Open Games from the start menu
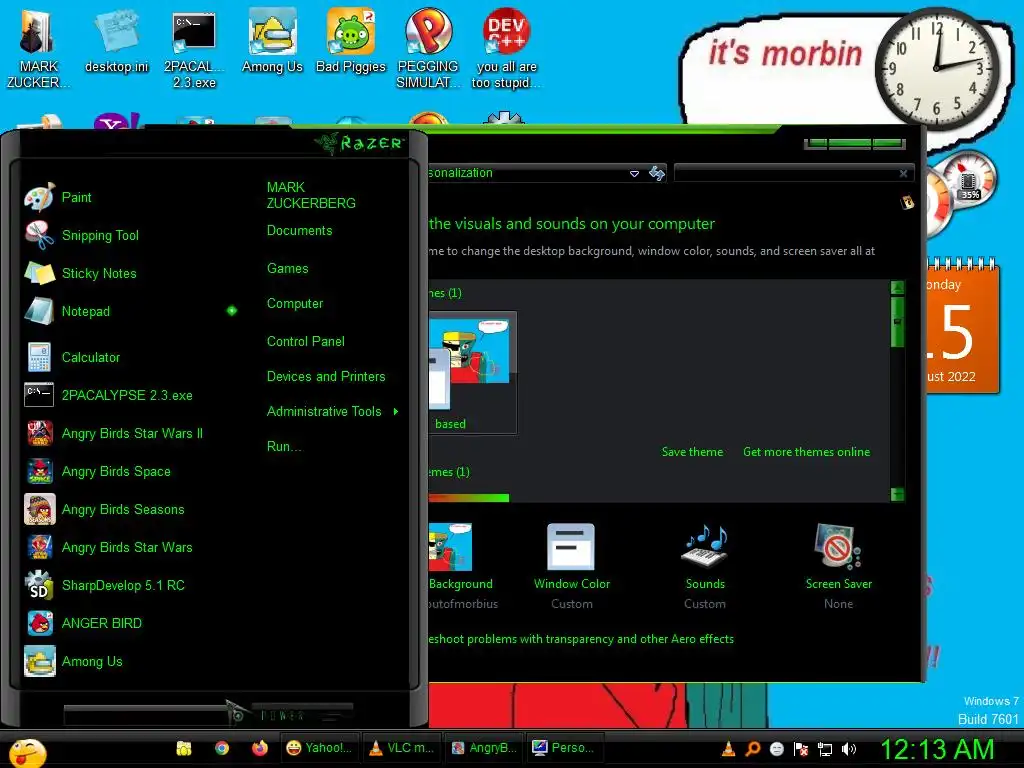1024x768 pixels. 287,268
